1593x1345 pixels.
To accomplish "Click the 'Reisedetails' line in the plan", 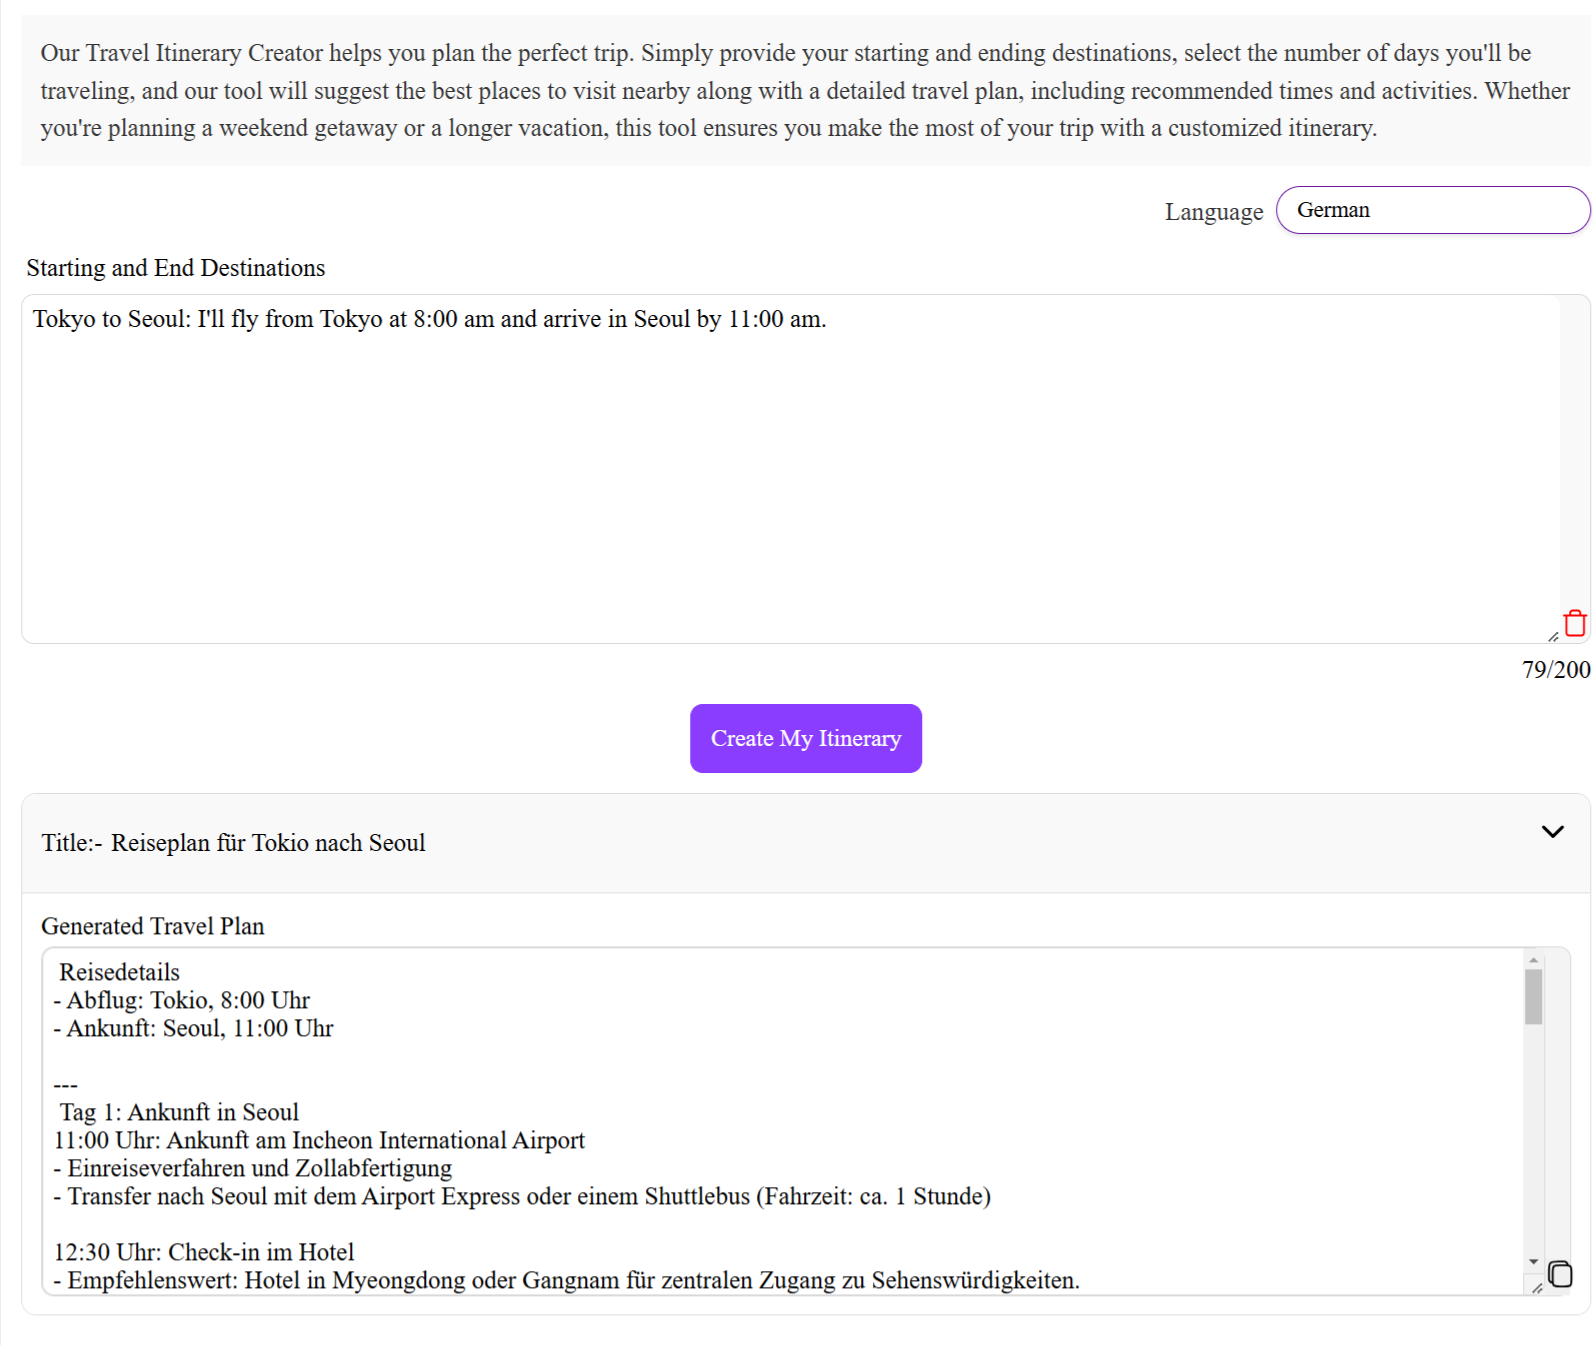I will pos(120,972).
